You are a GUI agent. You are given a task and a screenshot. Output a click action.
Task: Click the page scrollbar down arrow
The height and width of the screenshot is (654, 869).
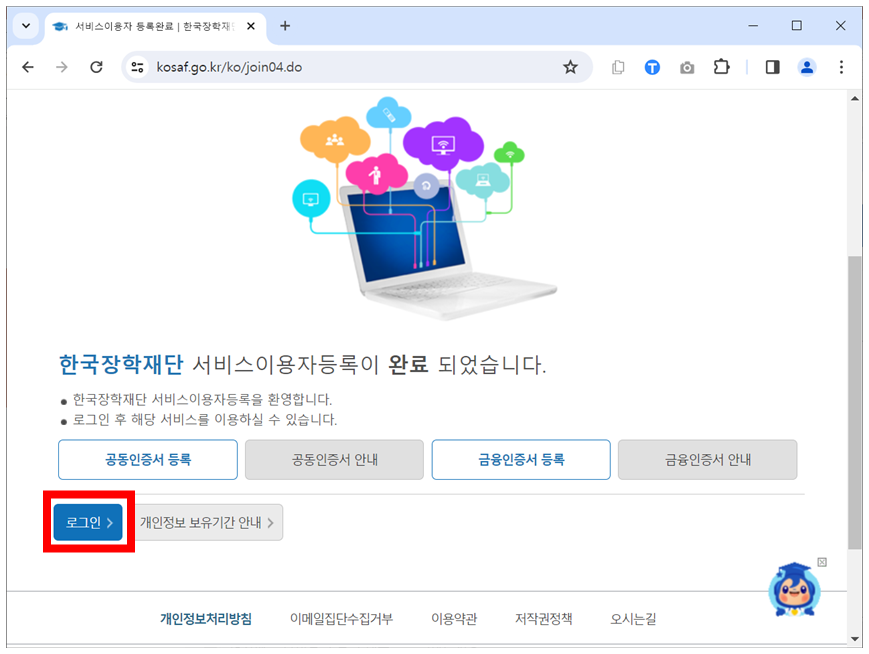point(855,639)
